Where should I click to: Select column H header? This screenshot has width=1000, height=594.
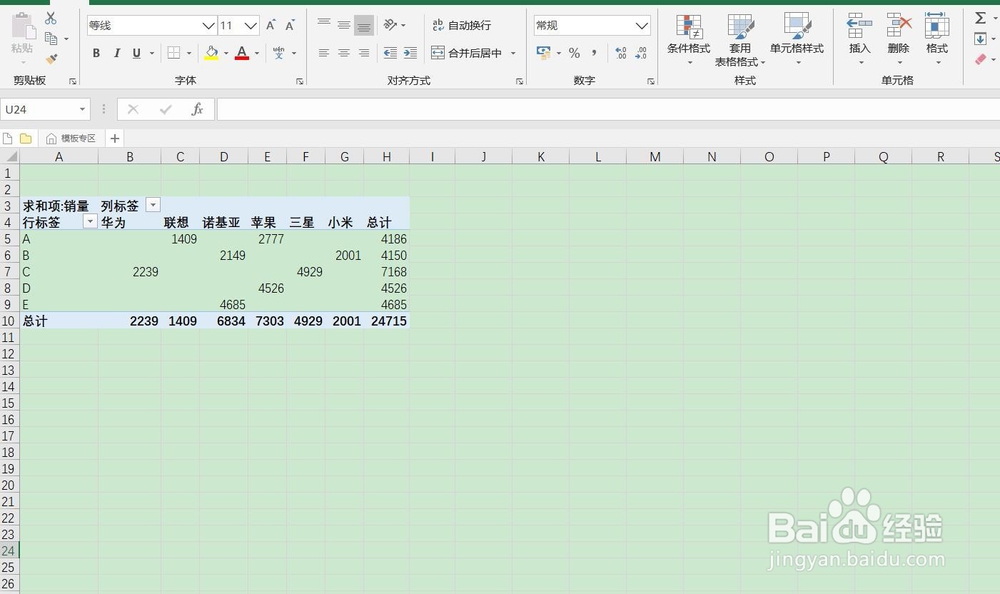pyautogui.click(x=386, y=157)
